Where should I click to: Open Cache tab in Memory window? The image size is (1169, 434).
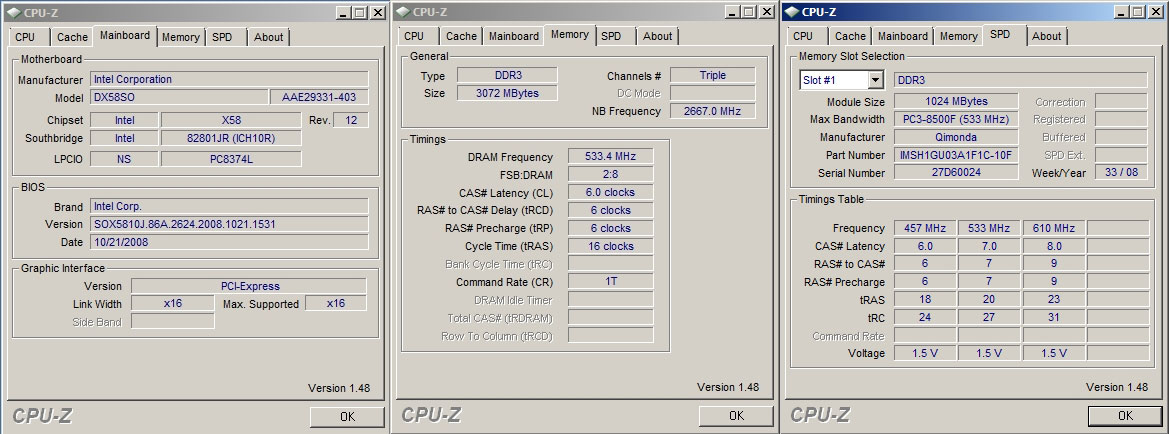pos(461,36)
